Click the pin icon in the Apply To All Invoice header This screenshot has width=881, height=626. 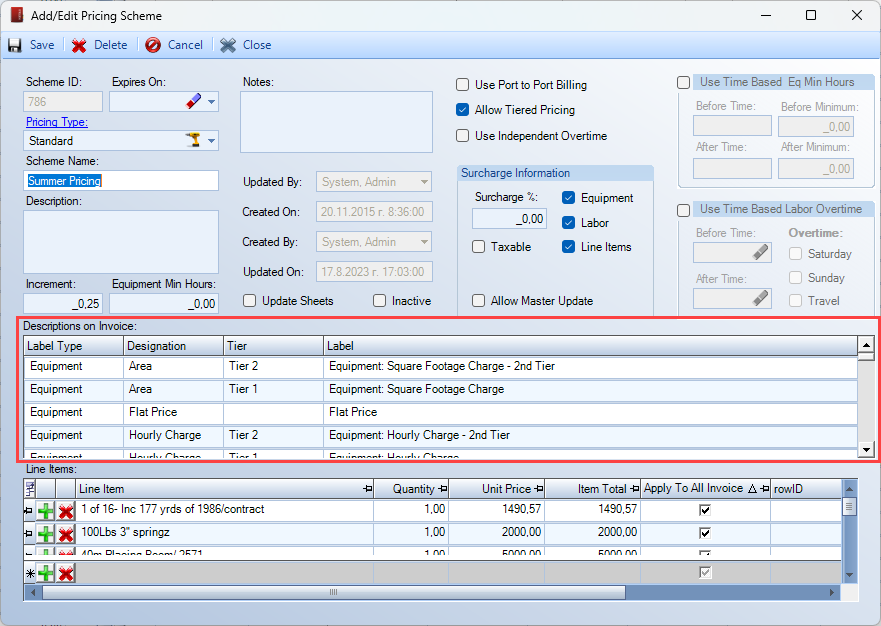pyautogui.click(x=765, y=489)
